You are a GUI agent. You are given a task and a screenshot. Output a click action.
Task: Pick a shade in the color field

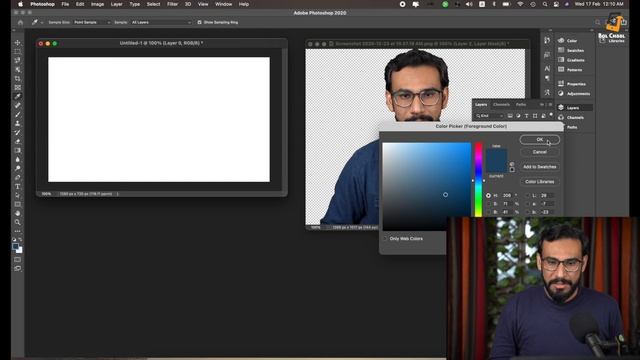(427, 186)
